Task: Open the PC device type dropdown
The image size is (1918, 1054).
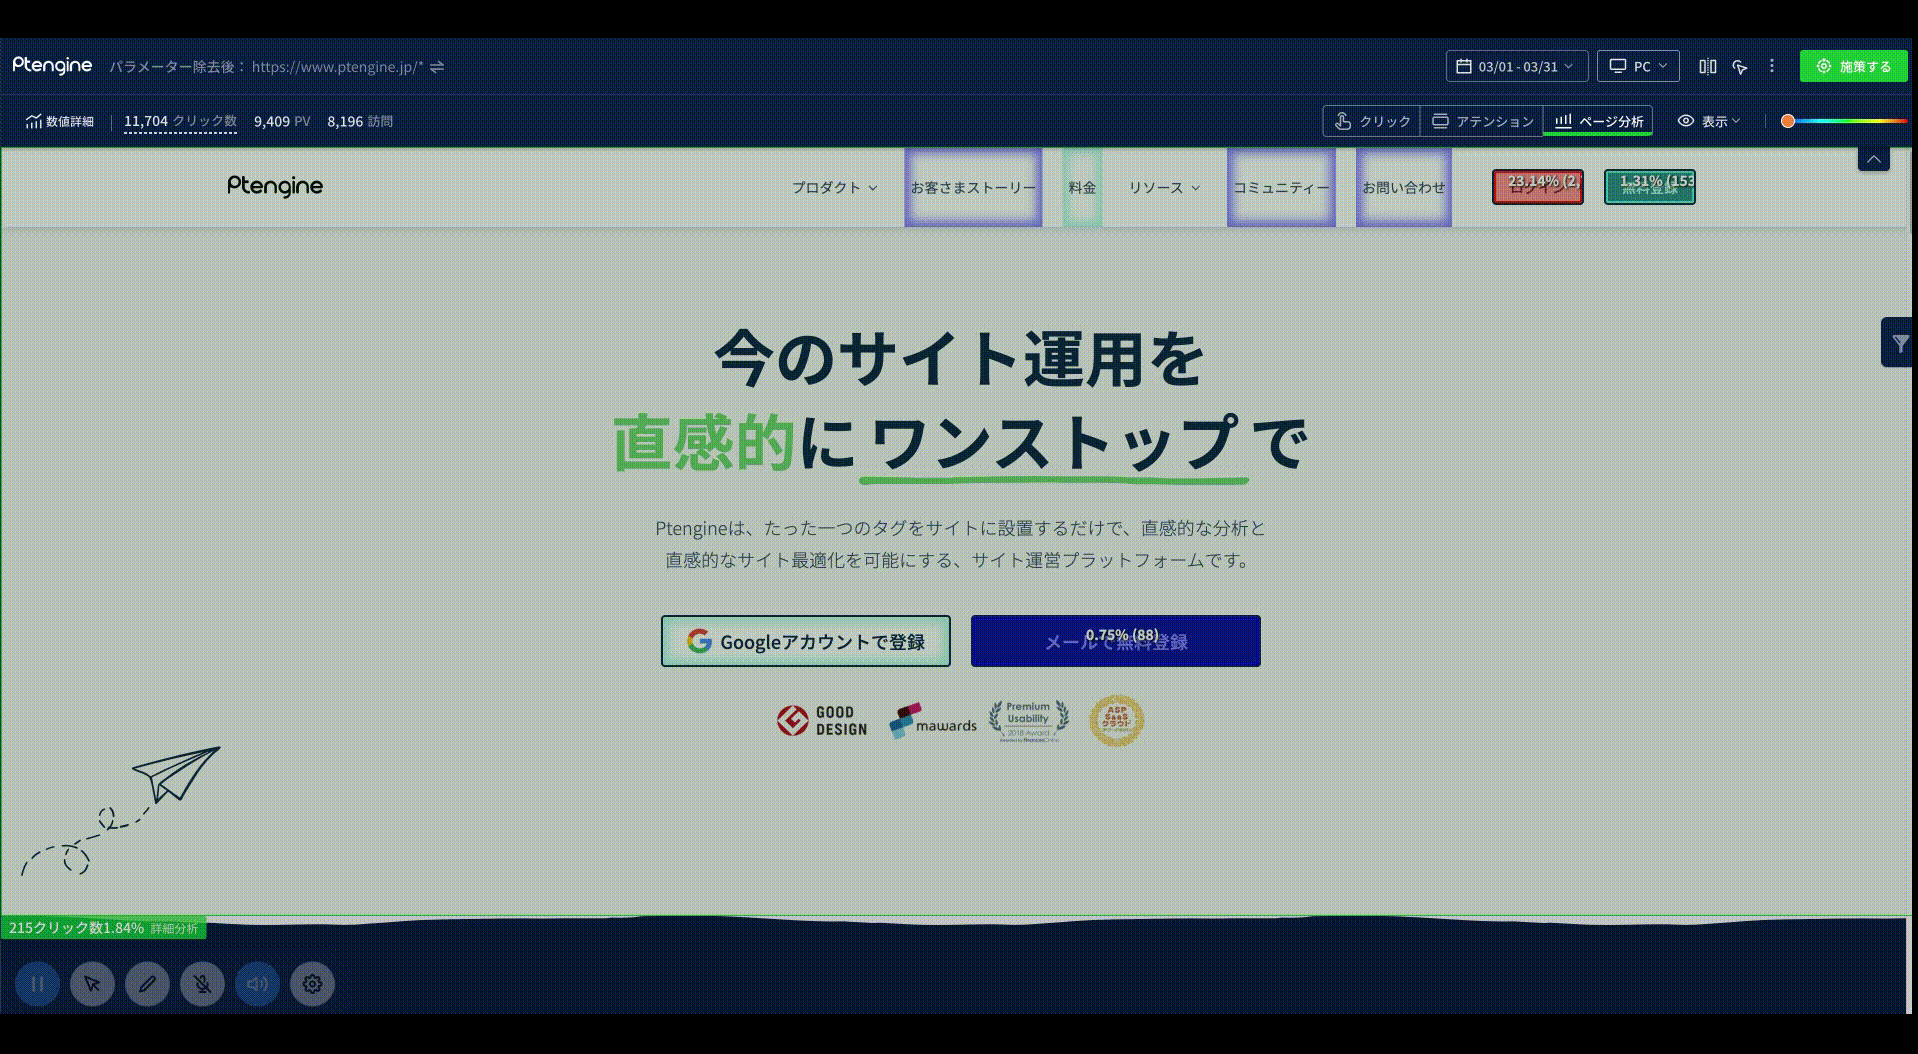Action: click(1637, 66)
